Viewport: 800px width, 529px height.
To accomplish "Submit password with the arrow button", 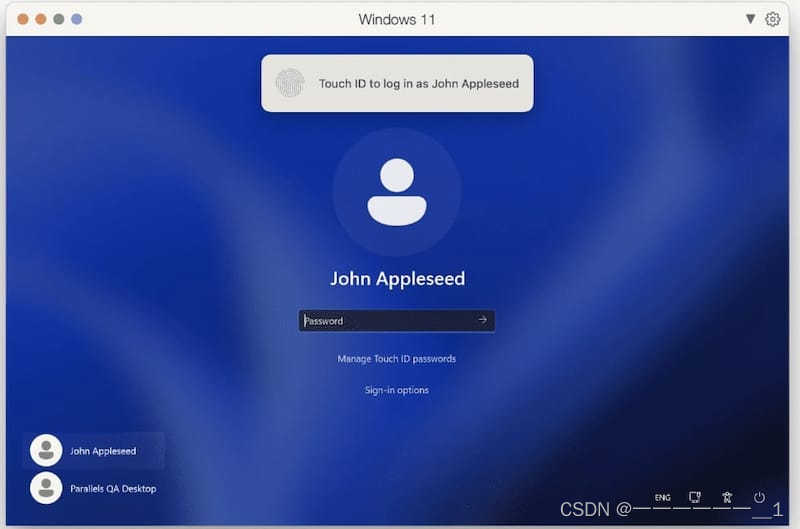I will 483,320.
